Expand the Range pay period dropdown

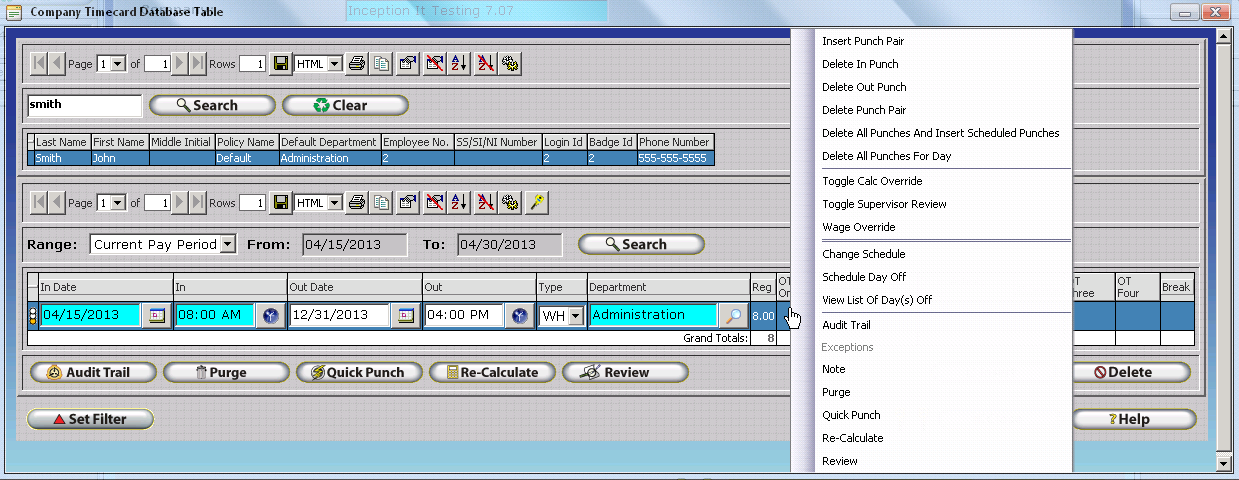coord(227,244)
